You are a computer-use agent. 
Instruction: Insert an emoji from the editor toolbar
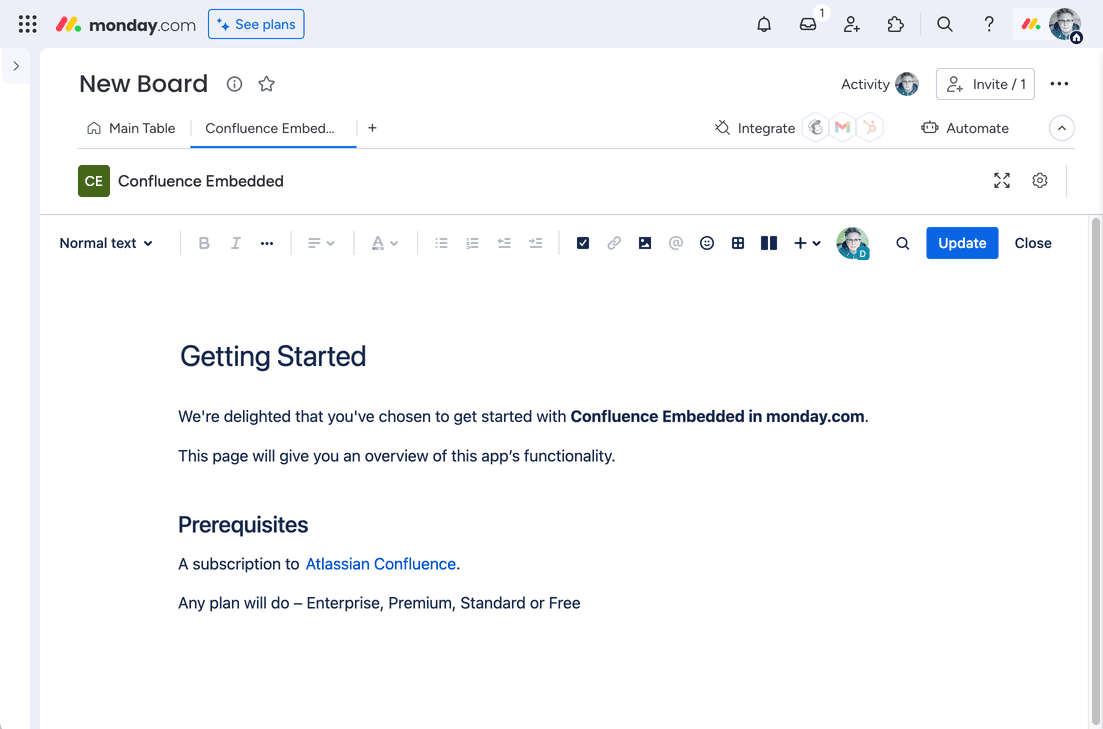[x=707, y=243]
